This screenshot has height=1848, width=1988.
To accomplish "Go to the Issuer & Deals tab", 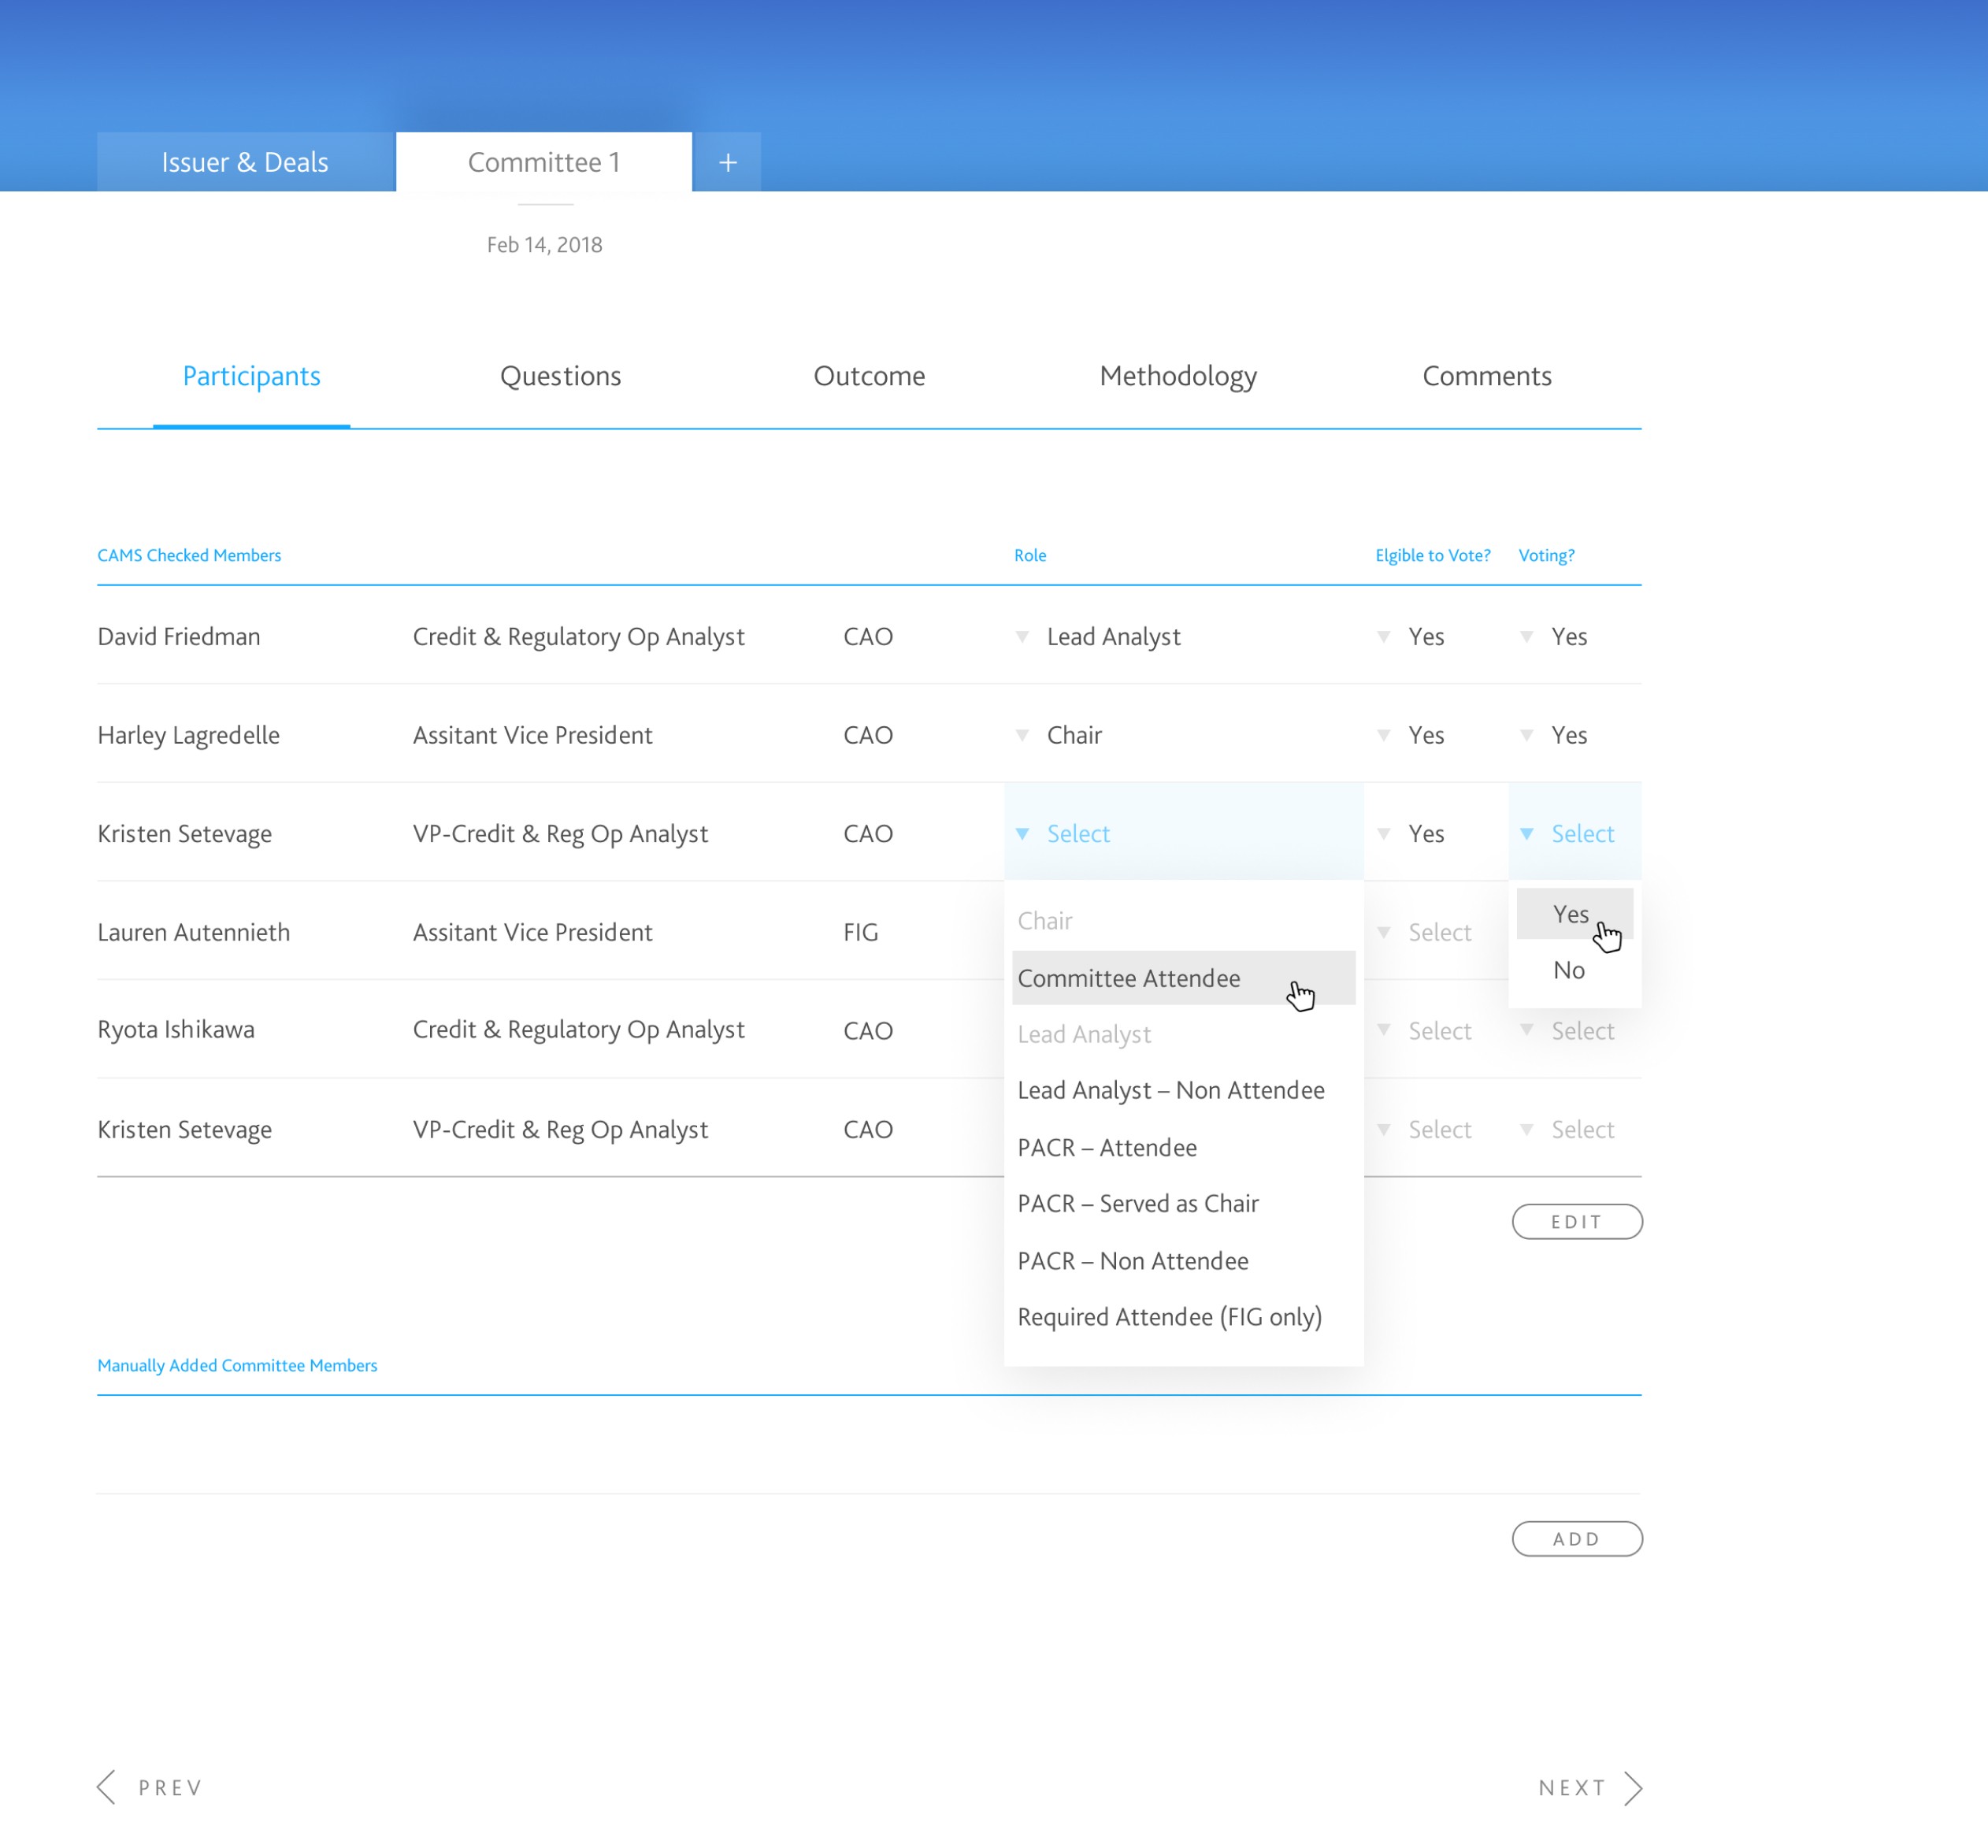I will [x=245, y=163].
